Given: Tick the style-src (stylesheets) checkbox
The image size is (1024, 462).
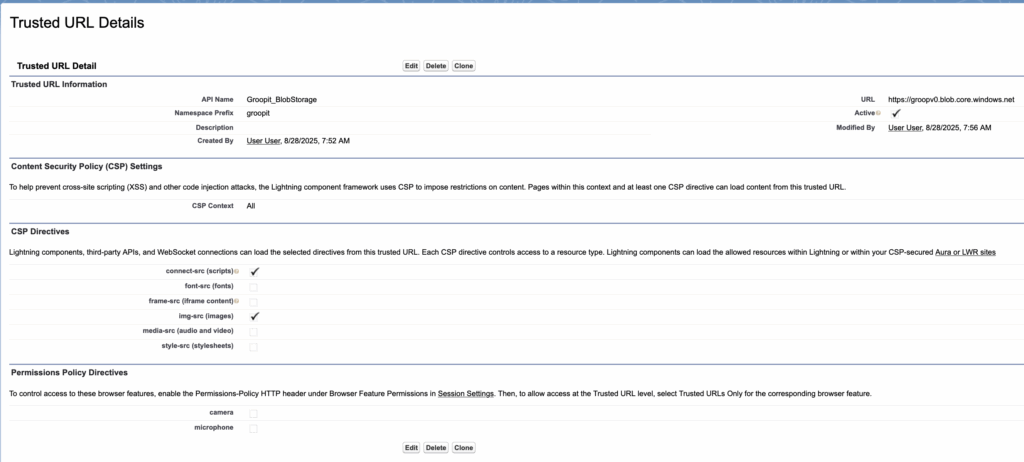Looking at the screenshot, I should pyautogui.click(x=253, y=347).
